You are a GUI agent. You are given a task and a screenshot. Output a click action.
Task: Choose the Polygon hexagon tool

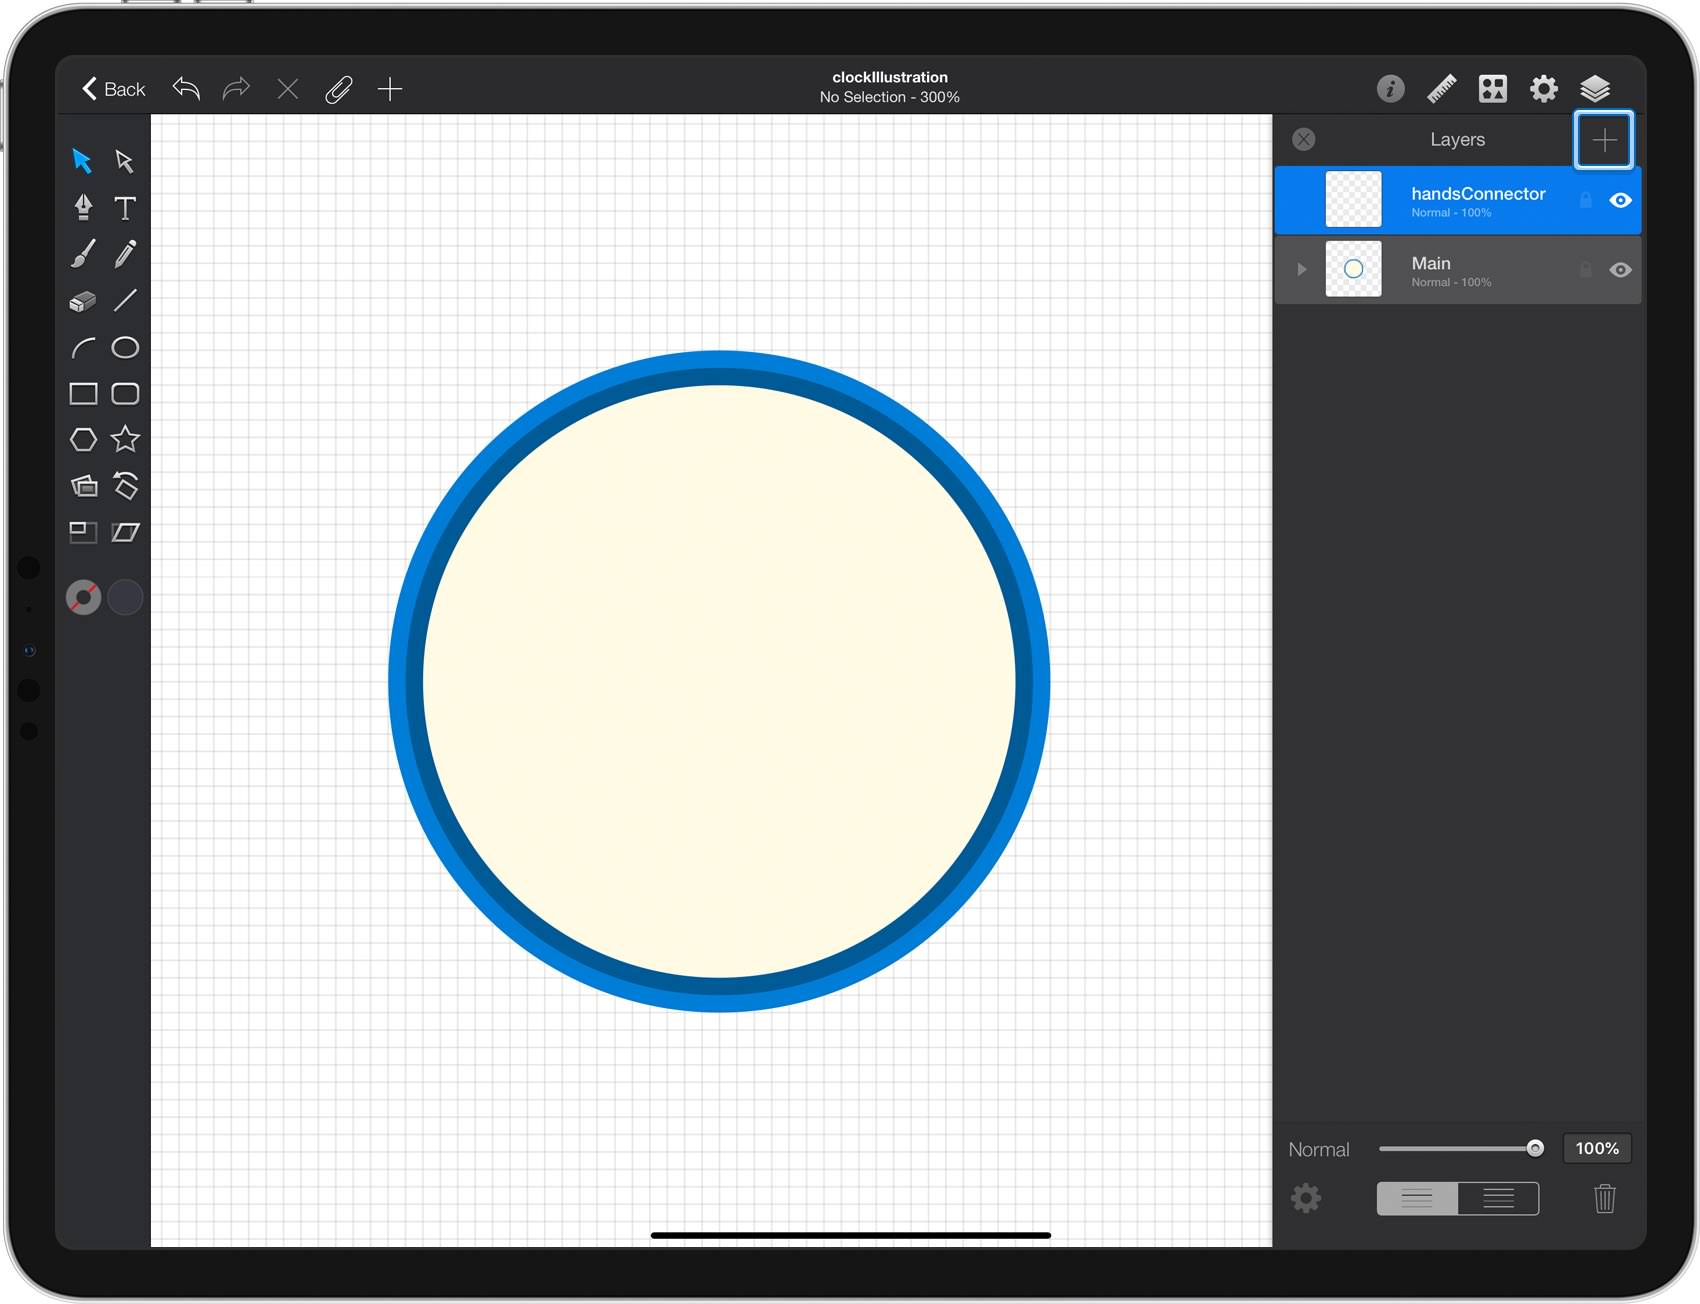pos(83,439)
